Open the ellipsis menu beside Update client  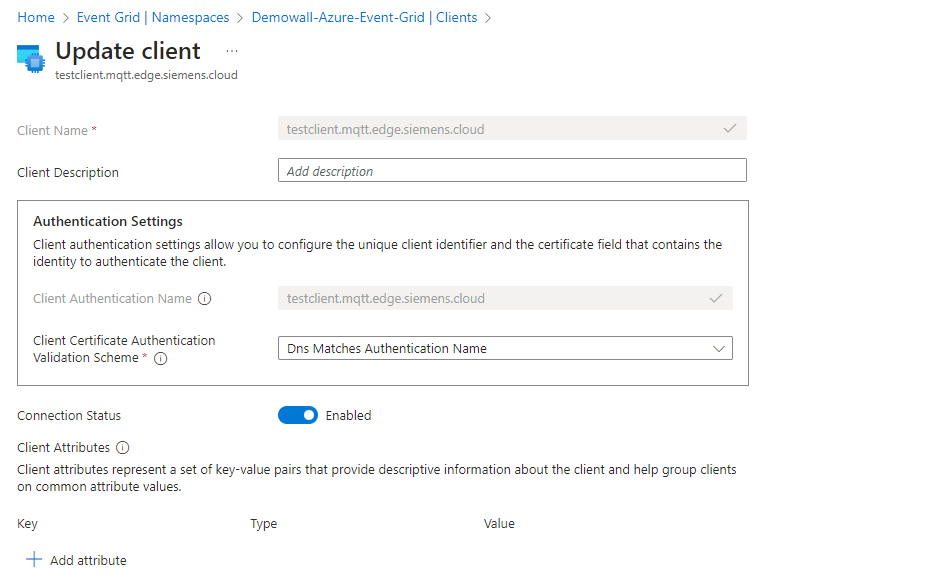[x=232, y=51]
